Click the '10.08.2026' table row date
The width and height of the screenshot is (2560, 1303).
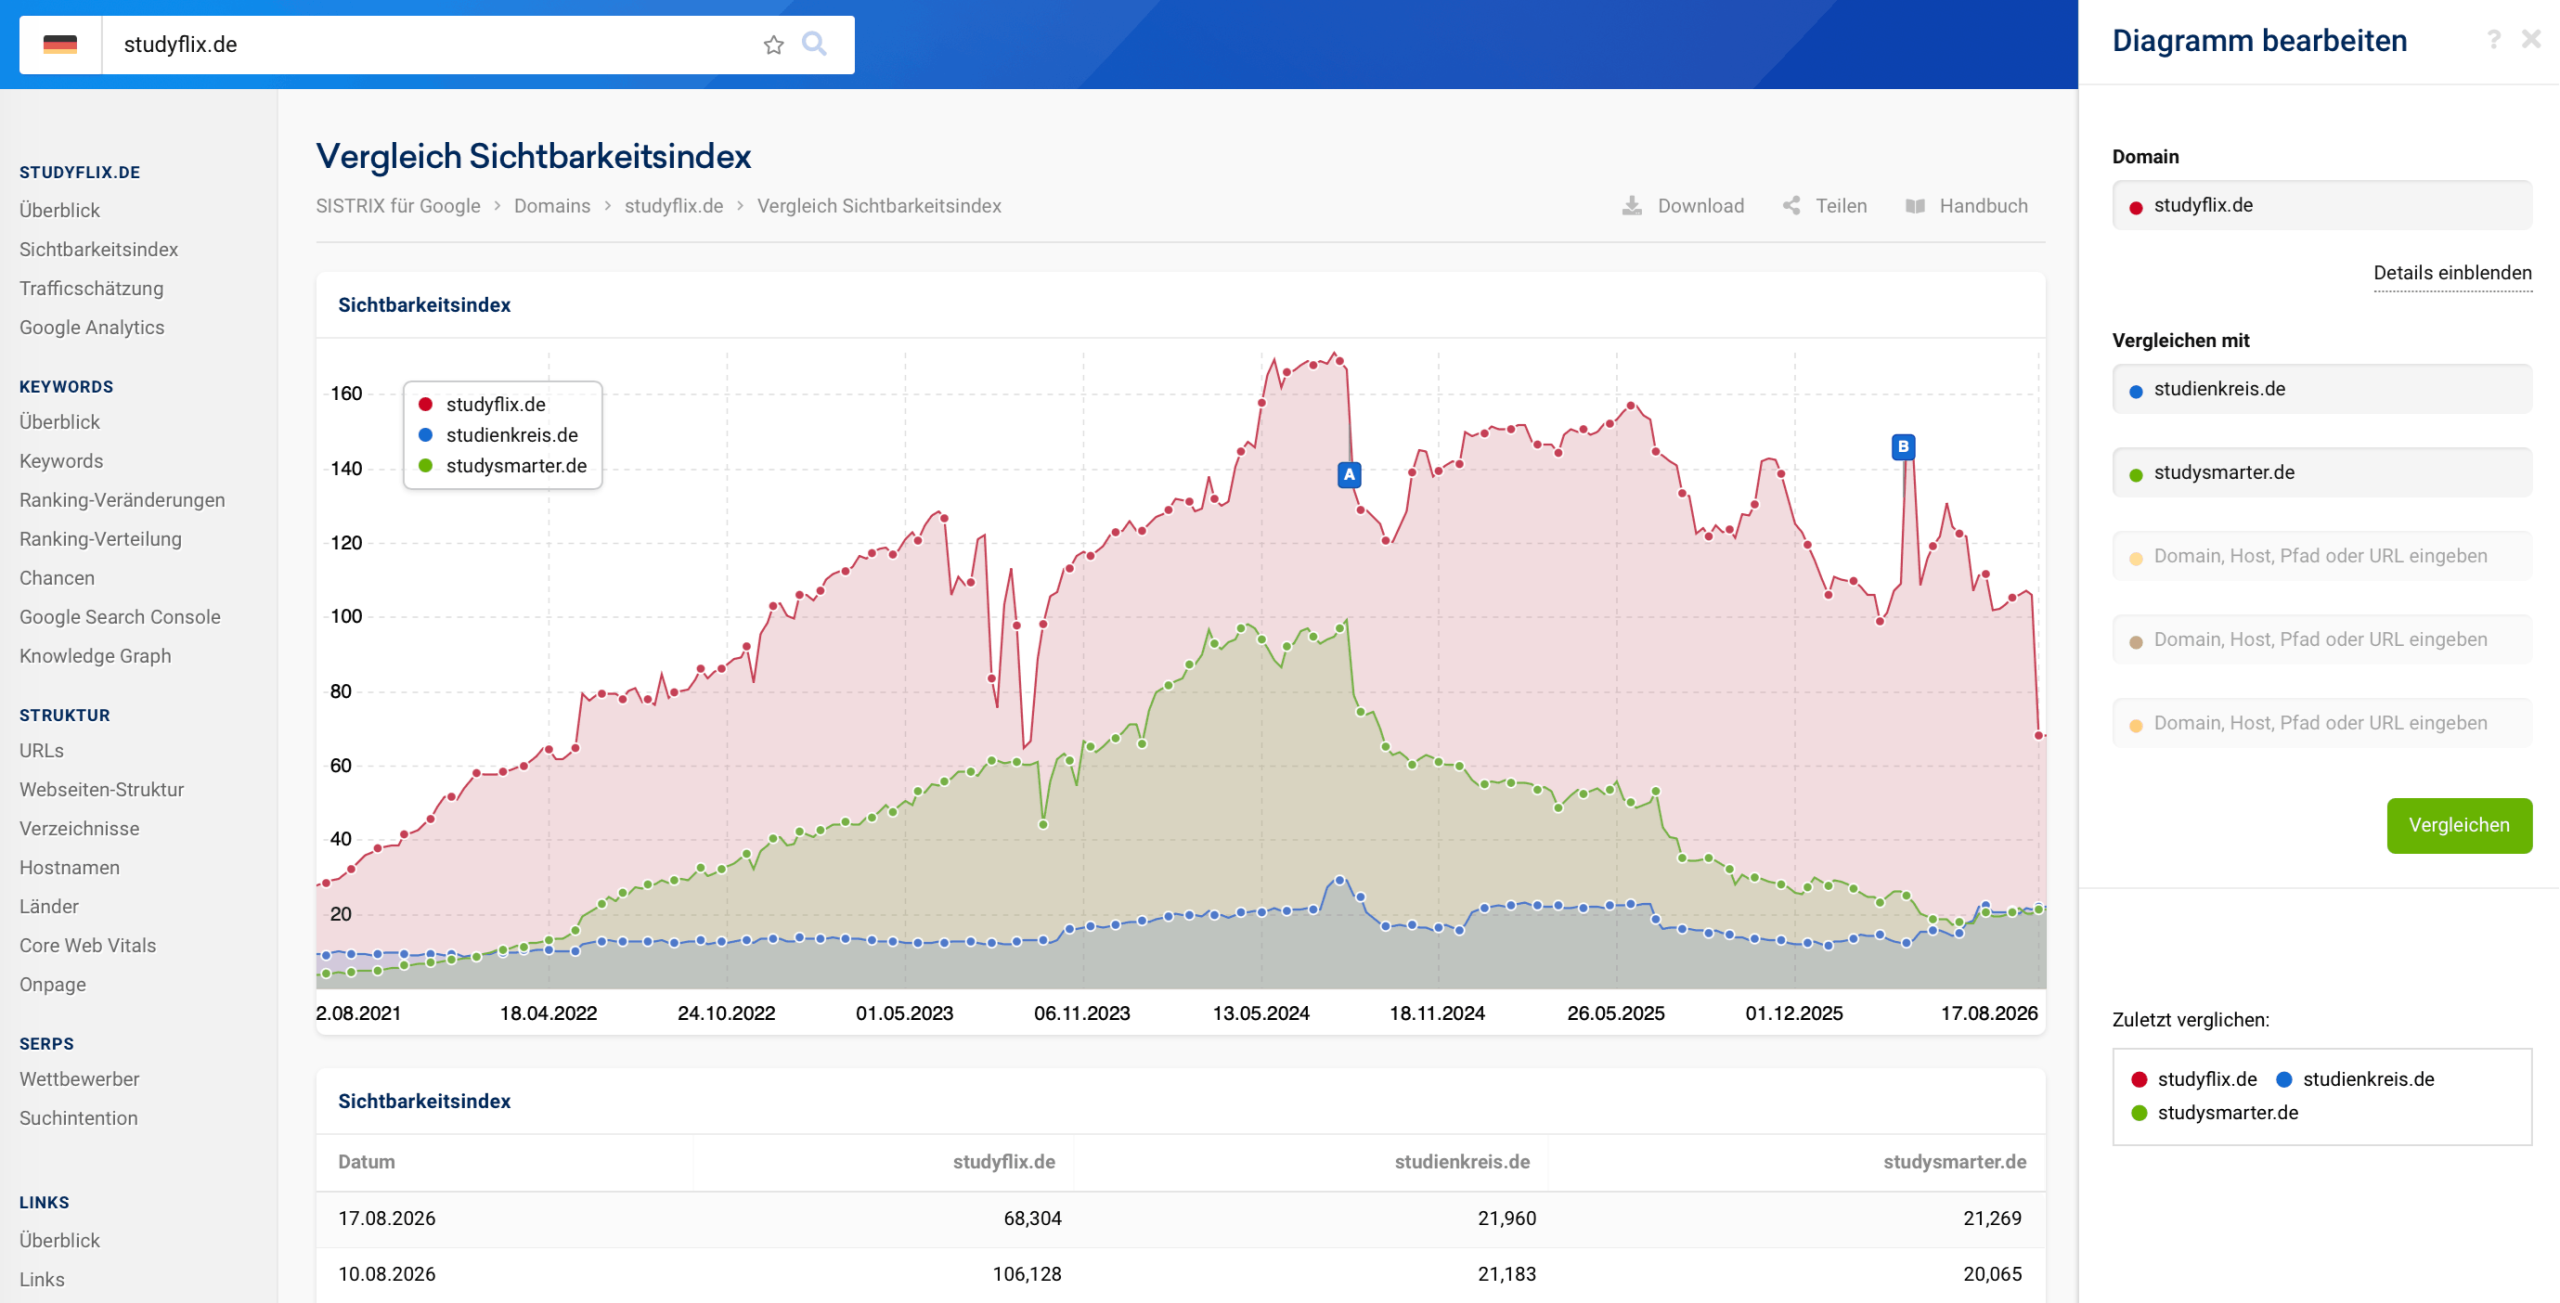click(387, 1274)
